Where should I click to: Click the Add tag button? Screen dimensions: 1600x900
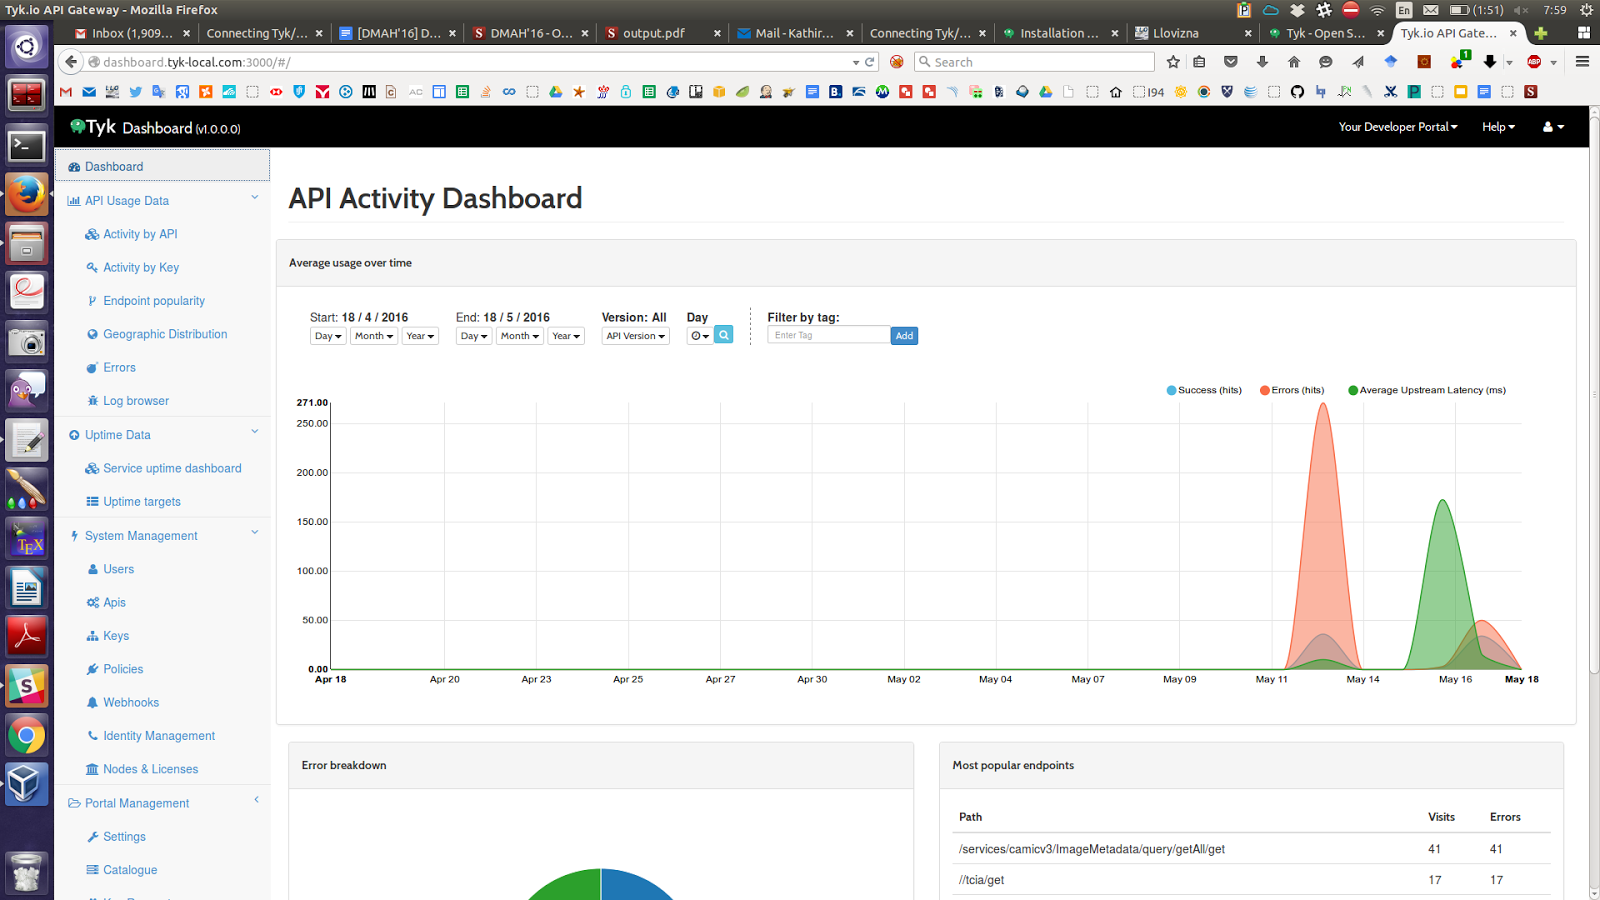[x=904, y=336]
